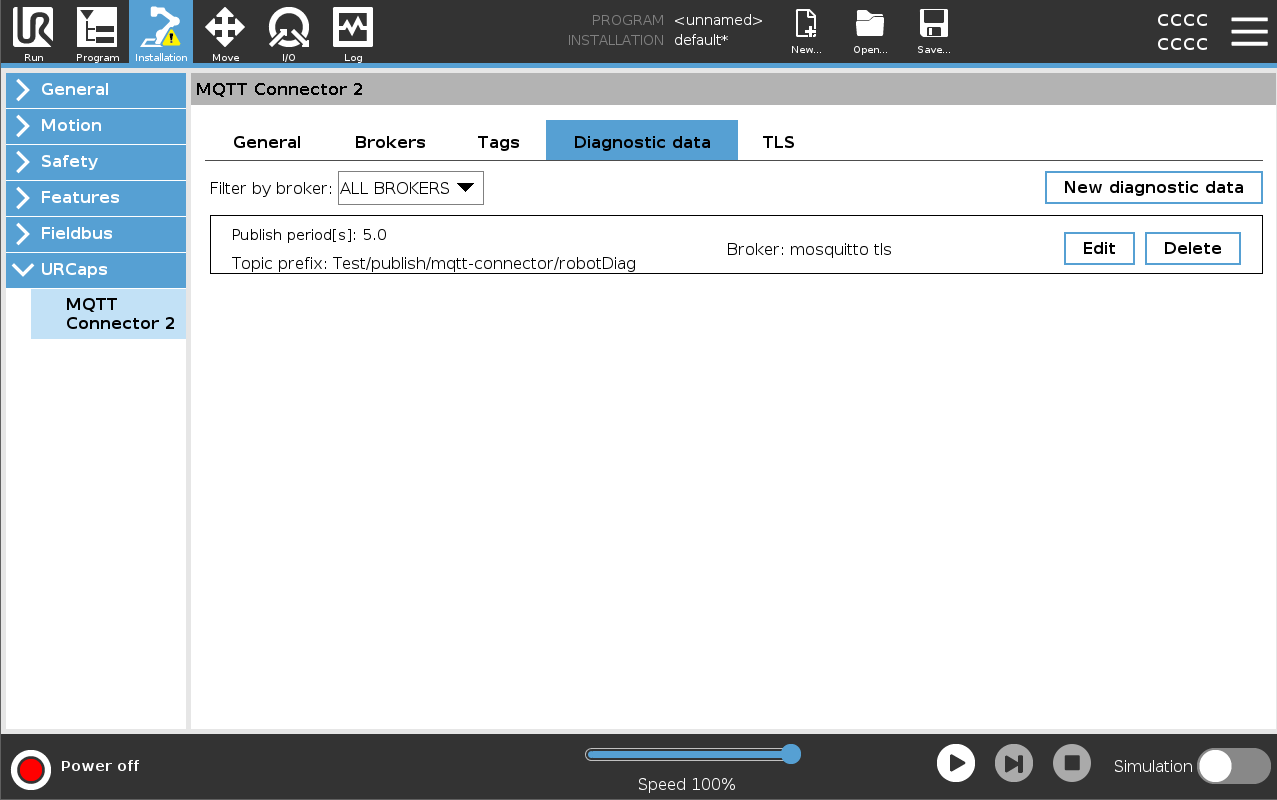Open the I/O icon
1277x800 pixels.
coord(289,32)
